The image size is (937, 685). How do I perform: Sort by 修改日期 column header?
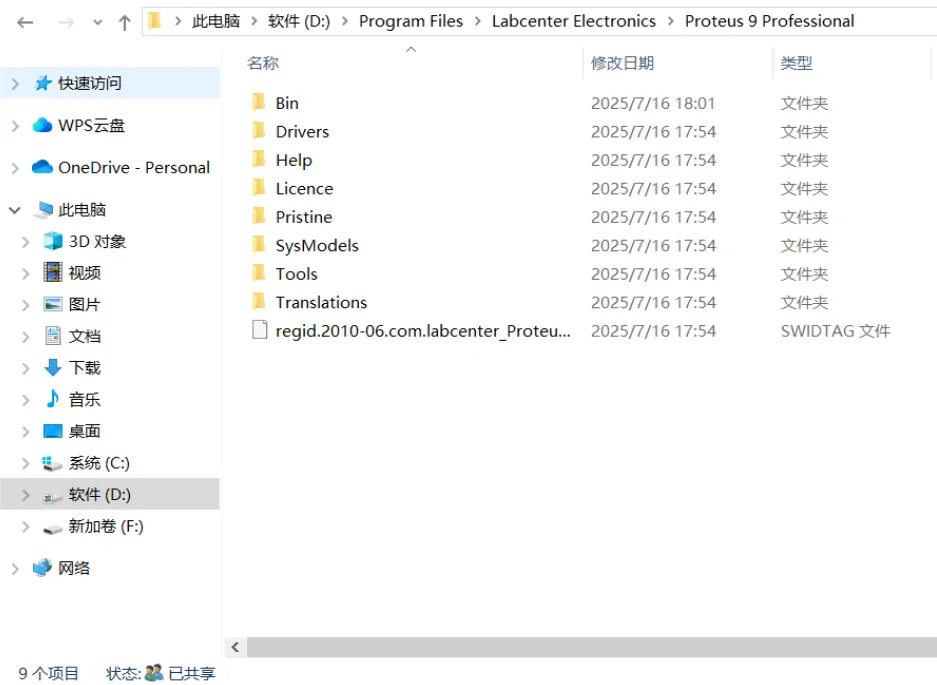coord(622,63)
